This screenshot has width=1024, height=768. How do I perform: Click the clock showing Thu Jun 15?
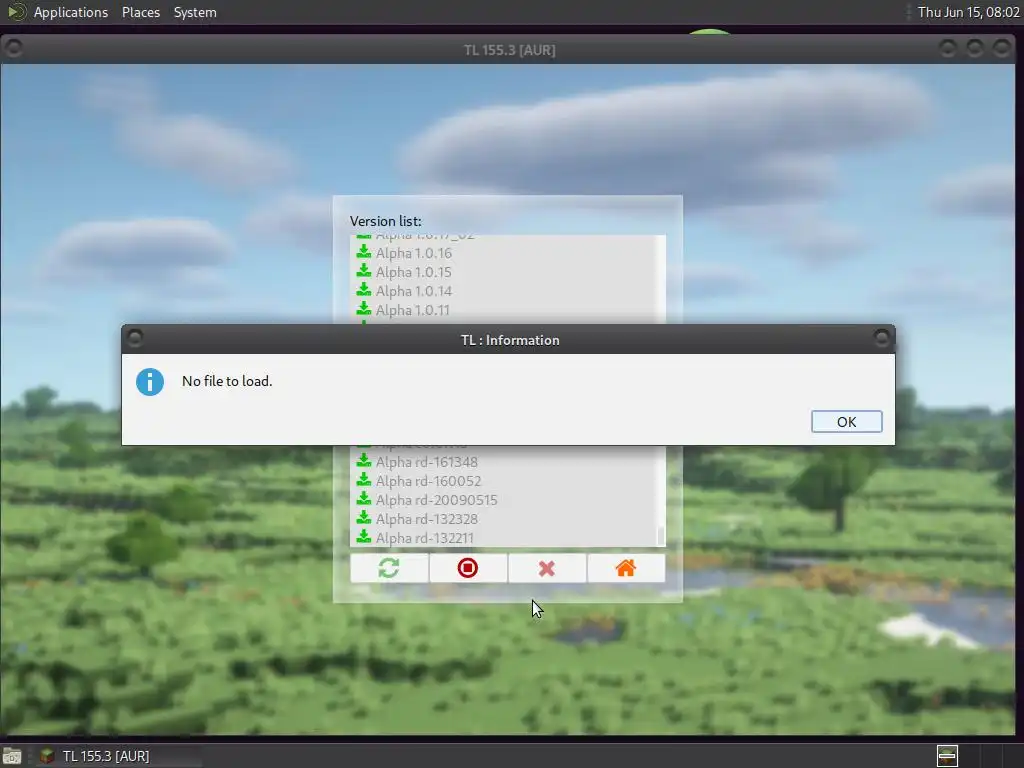pyautogui.click(x=968, y=12)
